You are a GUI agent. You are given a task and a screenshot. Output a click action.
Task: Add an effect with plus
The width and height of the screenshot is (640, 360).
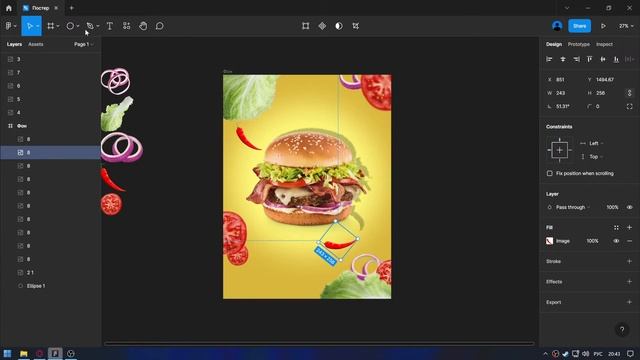(629, 282)
